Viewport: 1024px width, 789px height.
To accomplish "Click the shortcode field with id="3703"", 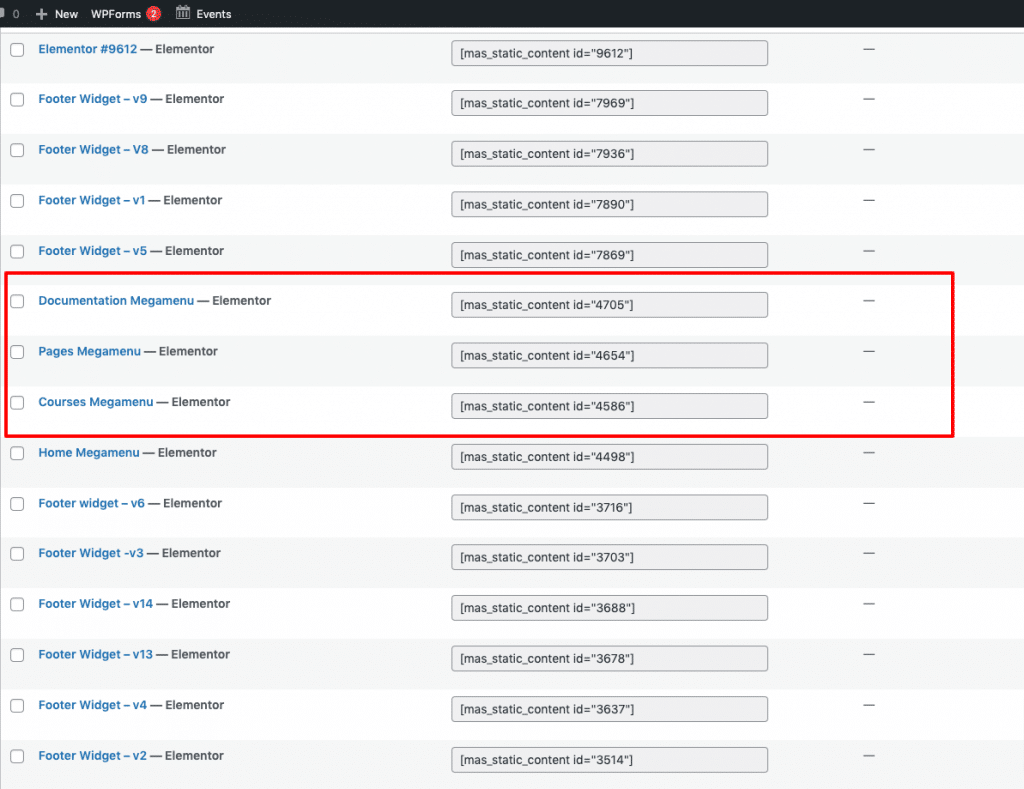I will point(609,557).
